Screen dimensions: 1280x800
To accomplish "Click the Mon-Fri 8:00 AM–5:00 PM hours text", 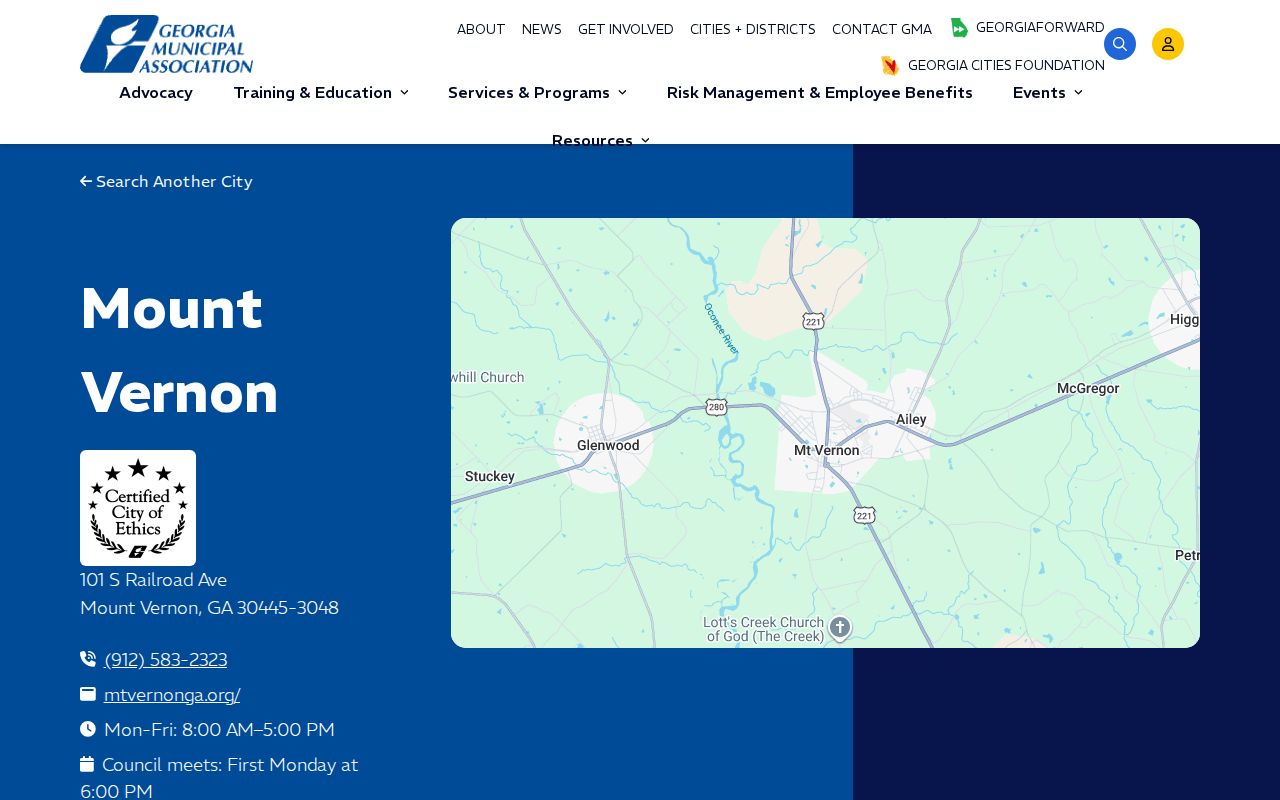I will coord(219,730).
